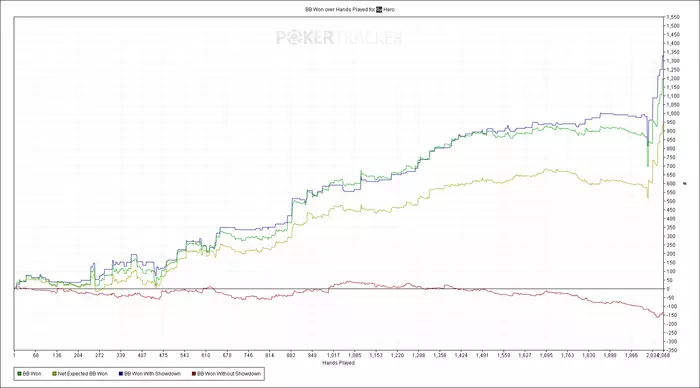700x388 pixels.
Task: Click the Hero player icon in the title
Action: point(379,9)
